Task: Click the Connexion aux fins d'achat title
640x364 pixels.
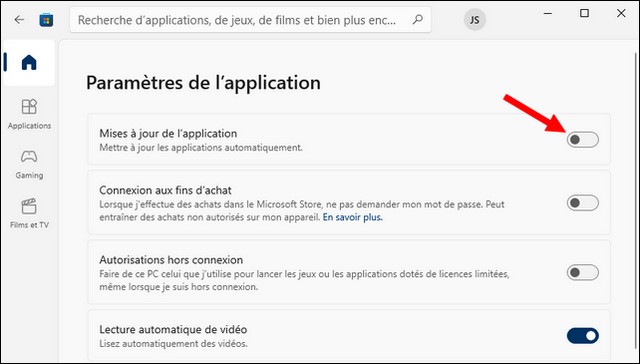Action: [165, 190]
